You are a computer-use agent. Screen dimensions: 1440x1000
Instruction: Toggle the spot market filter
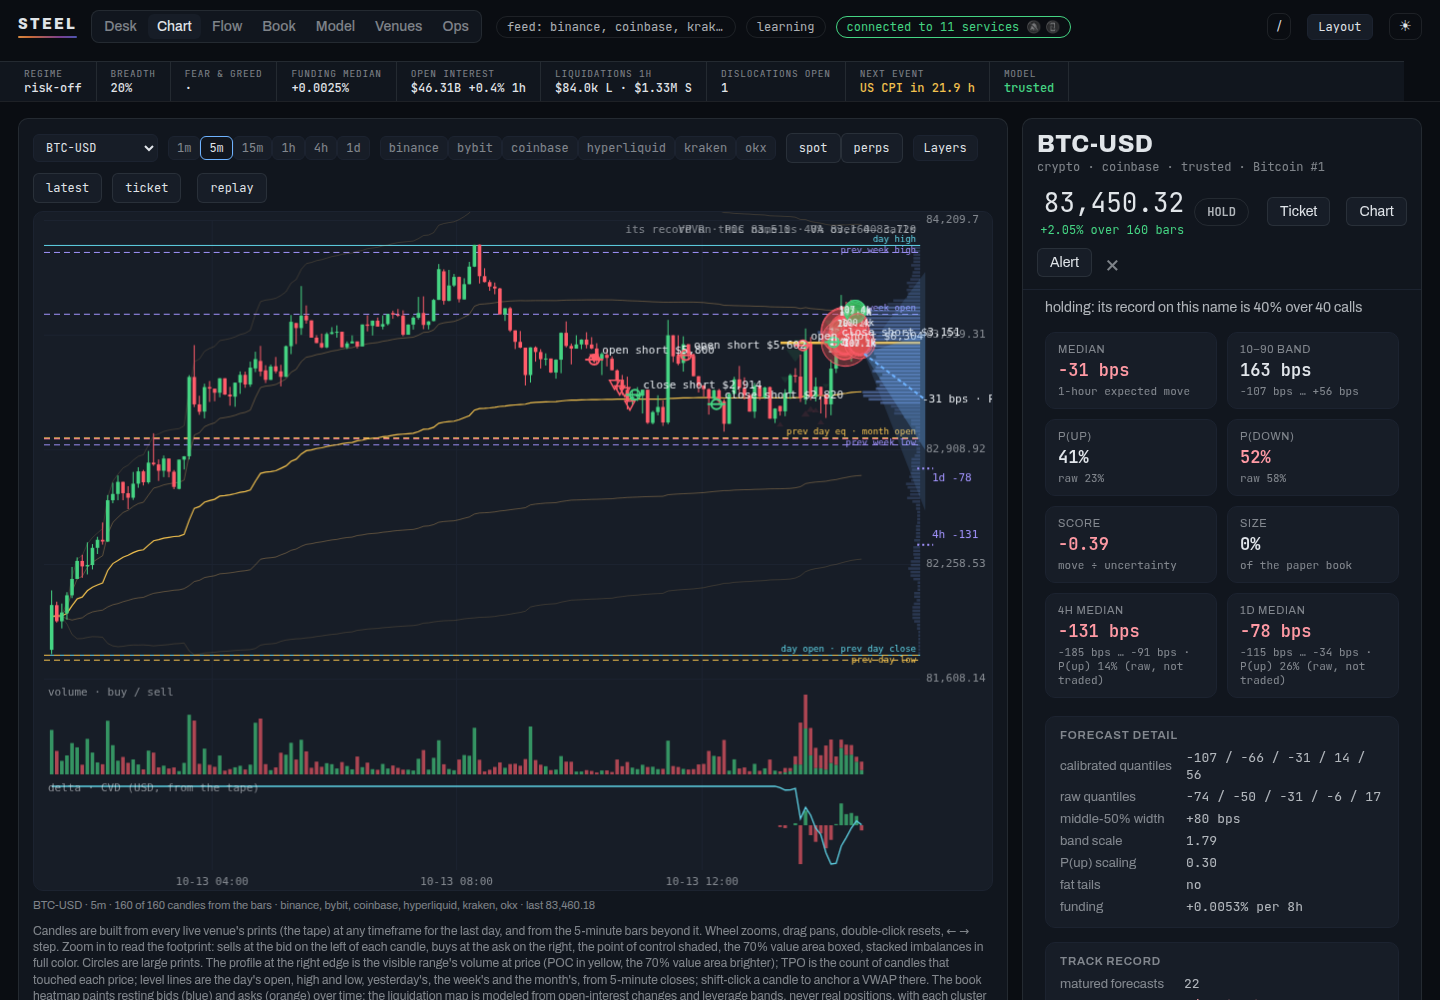pos(813,148)
